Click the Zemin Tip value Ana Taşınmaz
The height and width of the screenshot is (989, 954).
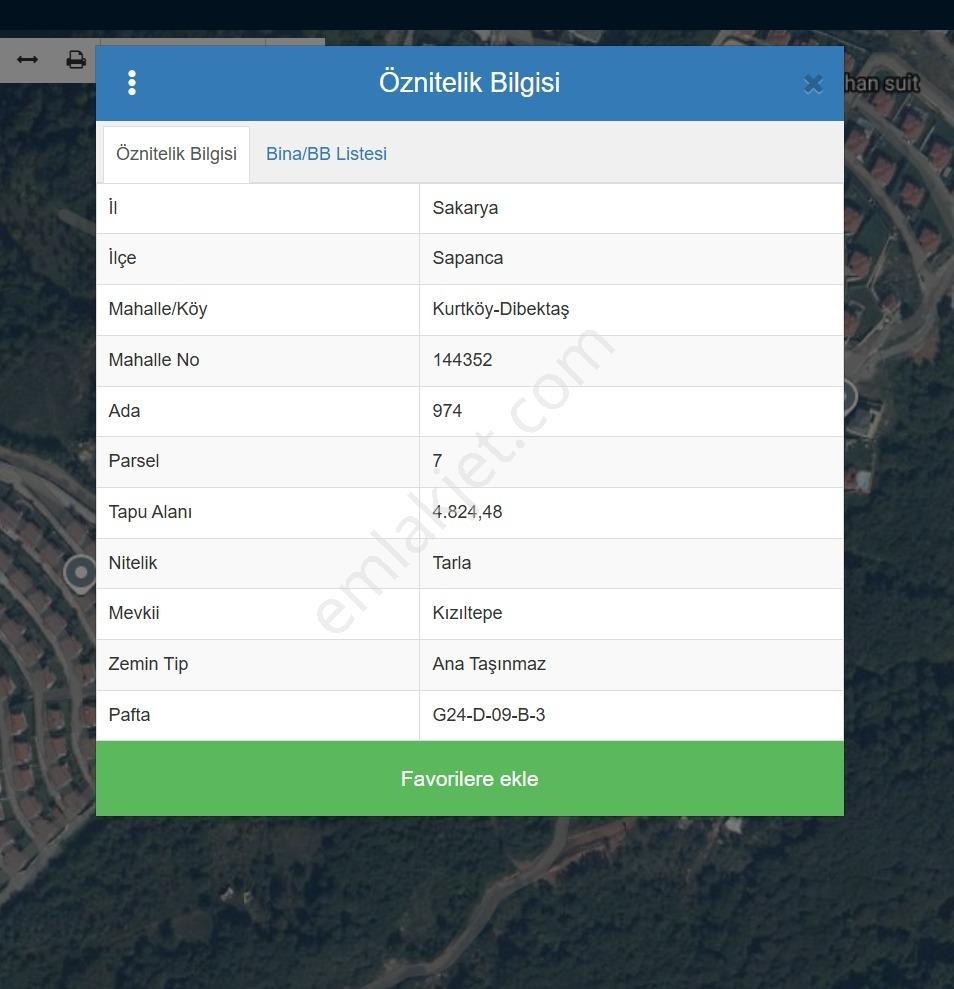[489, 664]
